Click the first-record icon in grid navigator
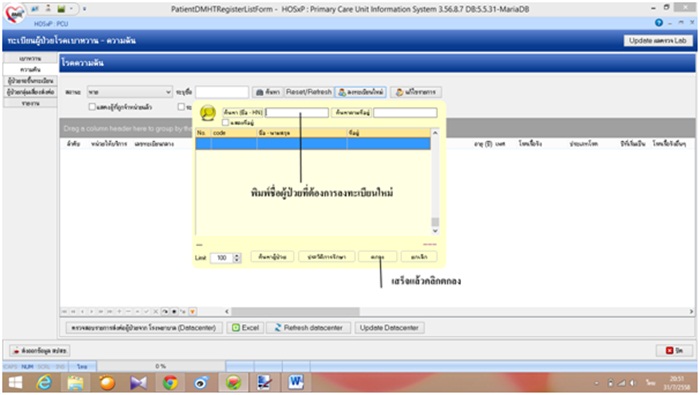 coord(64,312)
